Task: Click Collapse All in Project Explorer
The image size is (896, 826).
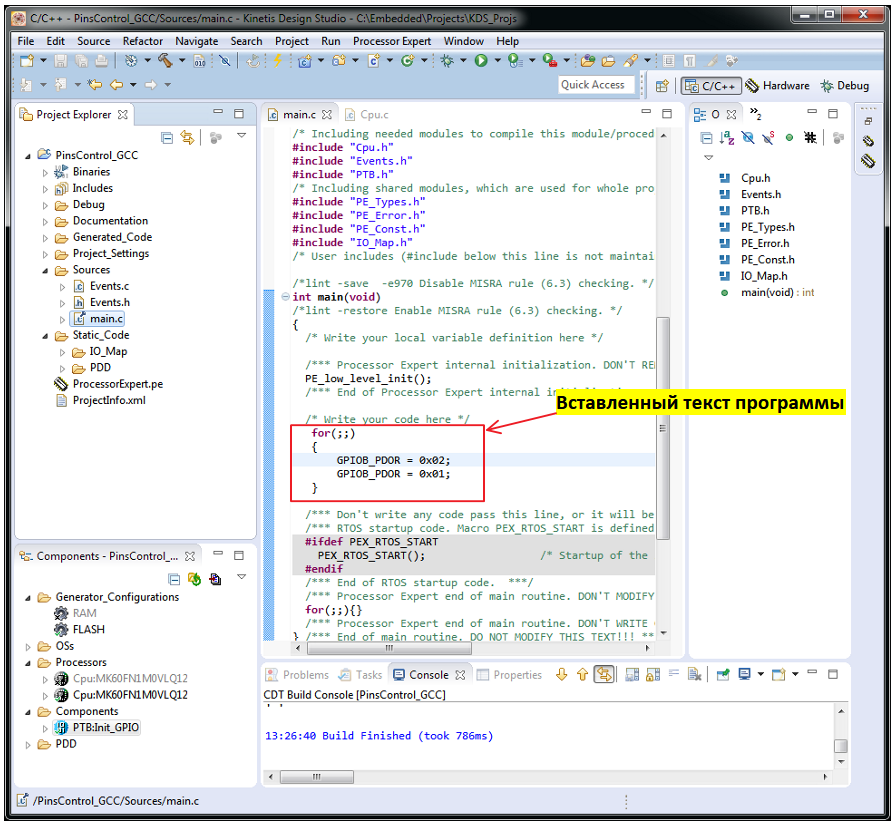Action: pyautogui.click(x=167, y=138)
